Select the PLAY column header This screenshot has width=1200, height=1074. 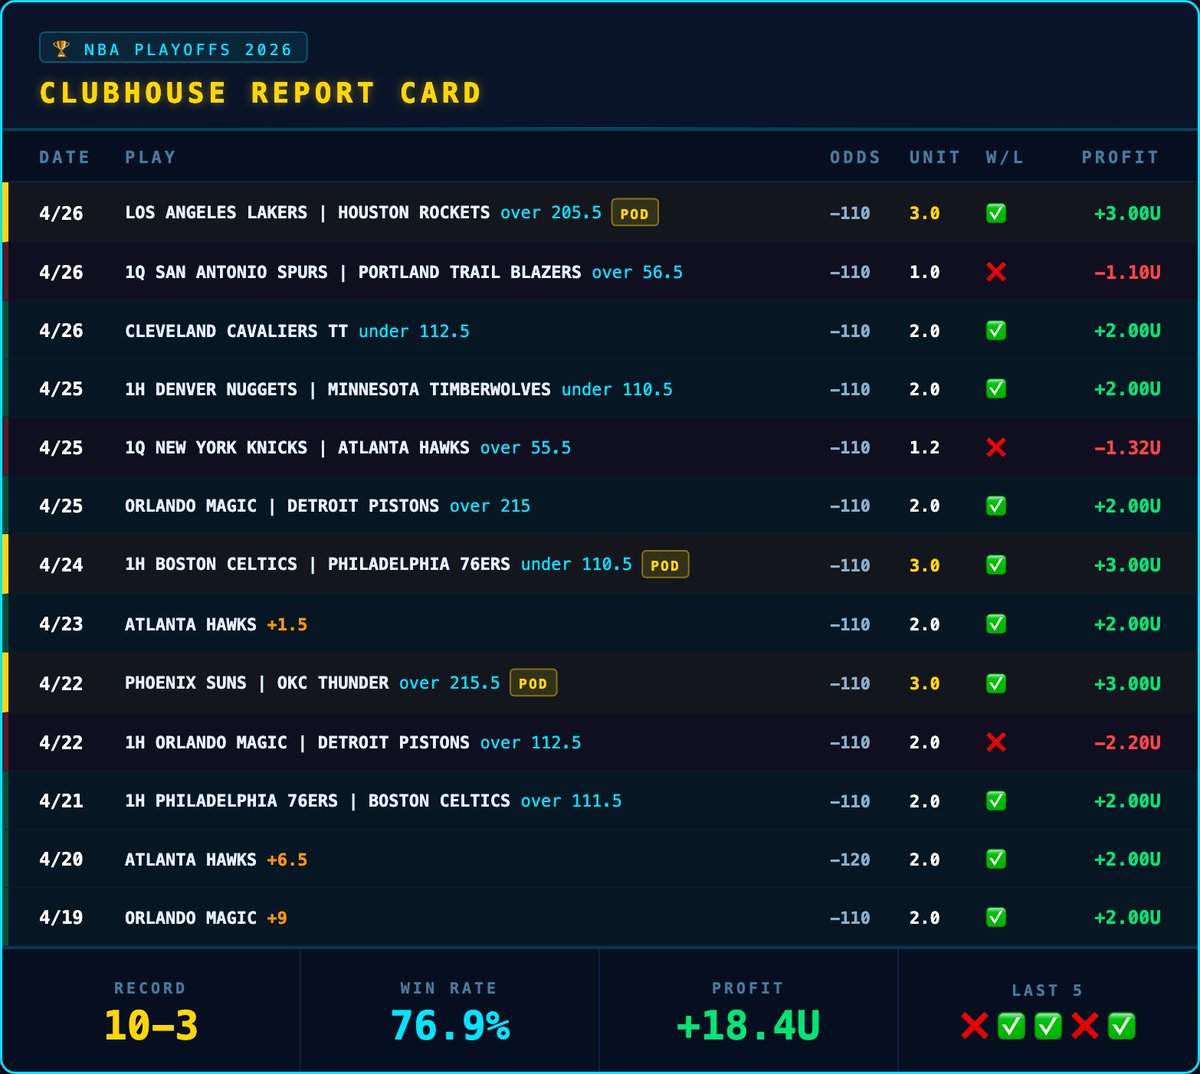(150, 157)
